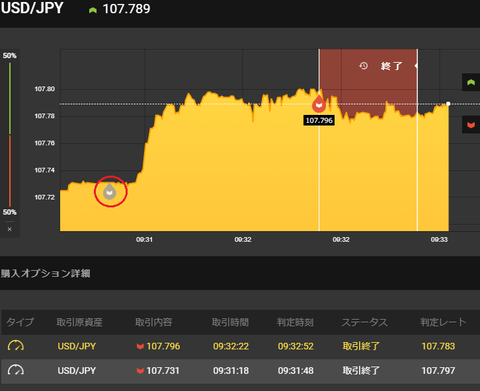Click the judgment time 09:31:48
The image size is (480, 391).
[296, 371]
